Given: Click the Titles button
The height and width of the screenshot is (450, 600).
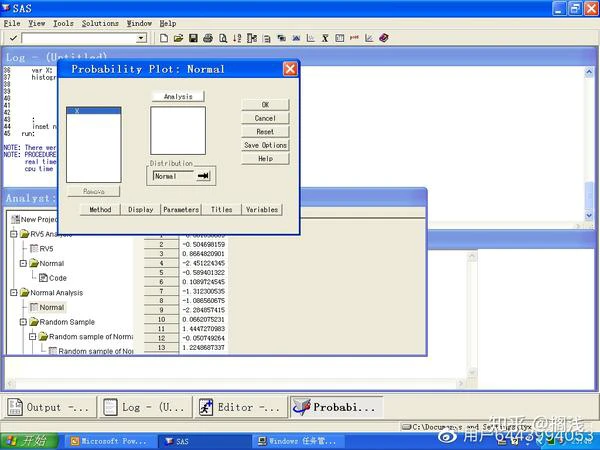Looking at the screenshot, I should (222, 209).
